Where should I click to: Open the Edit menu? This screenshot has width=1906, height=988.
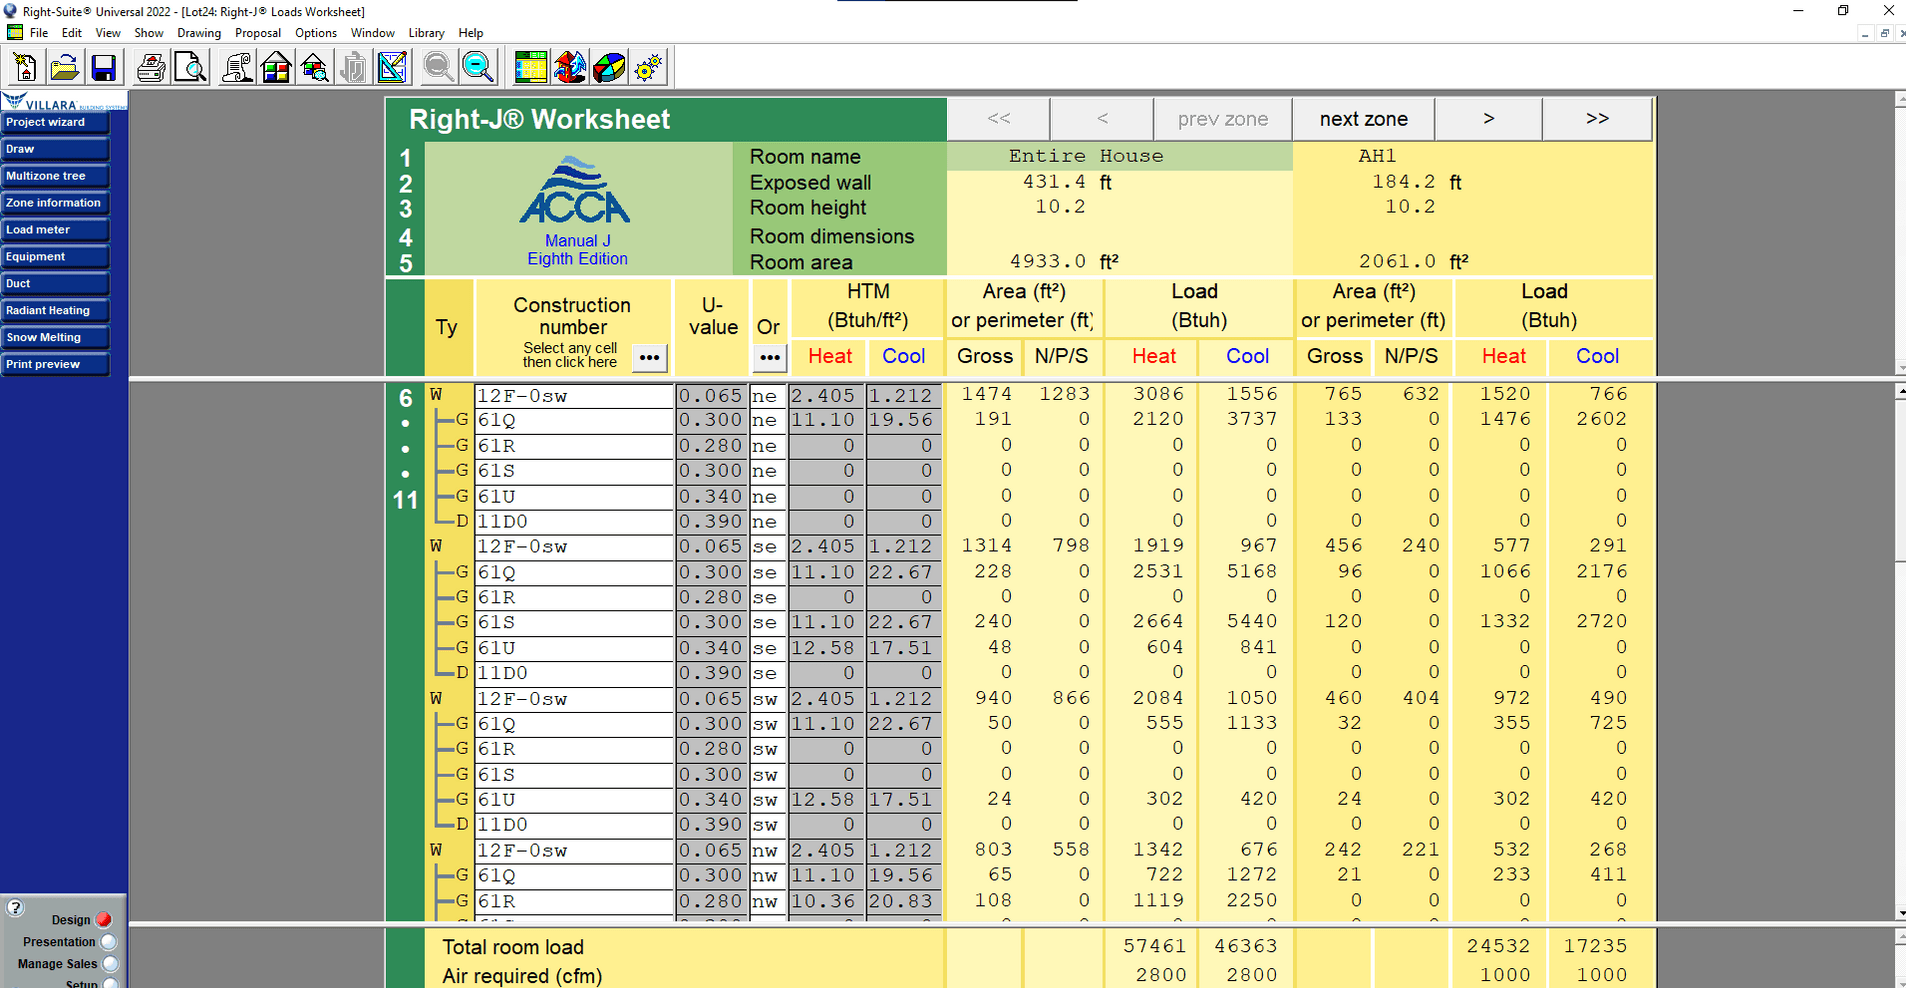72,33
